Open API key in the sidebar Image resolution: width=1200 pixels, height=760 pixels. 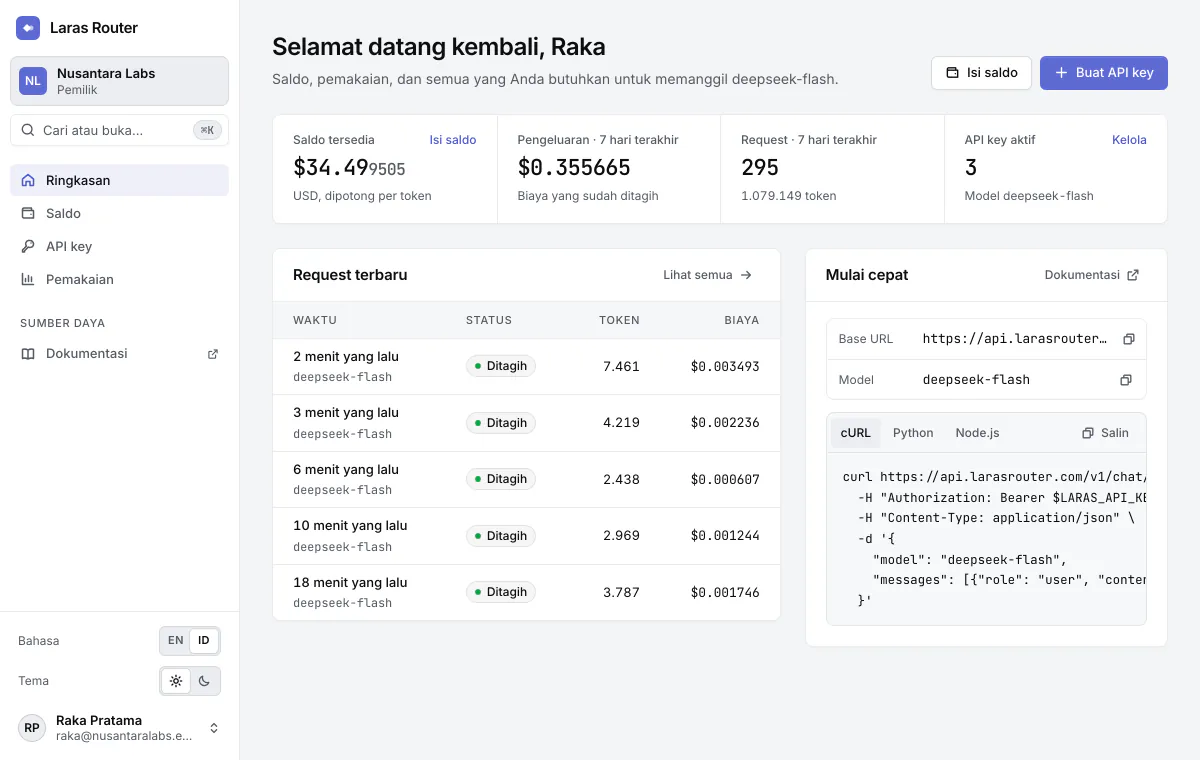[119, 246]
